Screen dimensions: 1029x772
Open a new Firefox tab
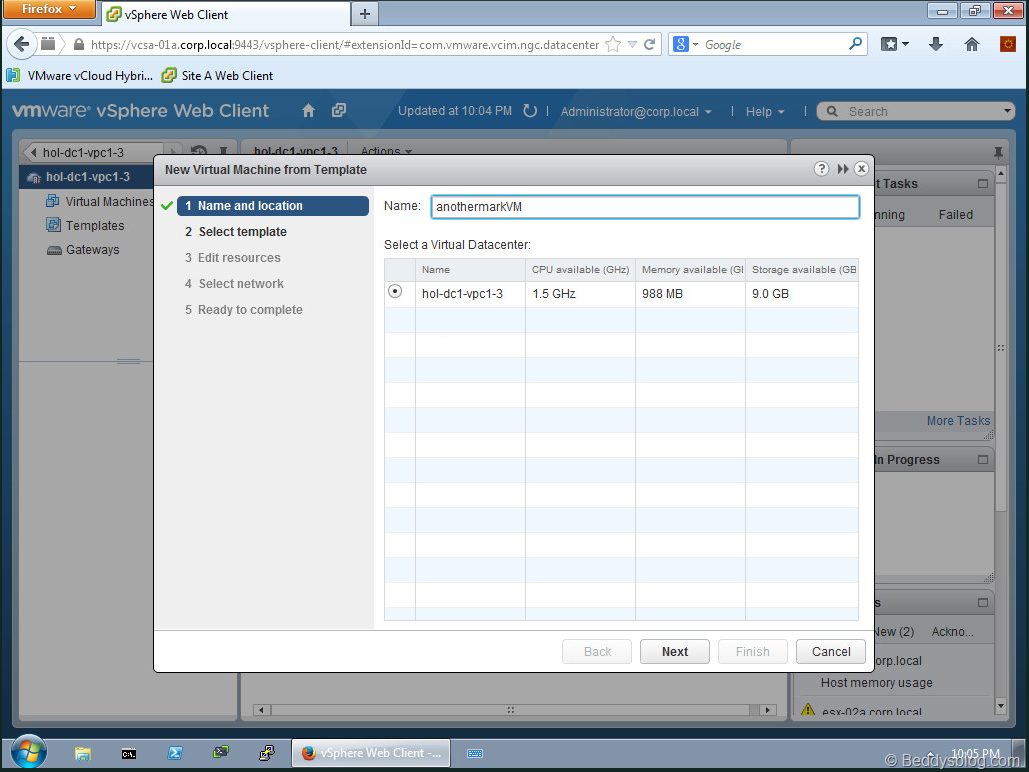365,14
